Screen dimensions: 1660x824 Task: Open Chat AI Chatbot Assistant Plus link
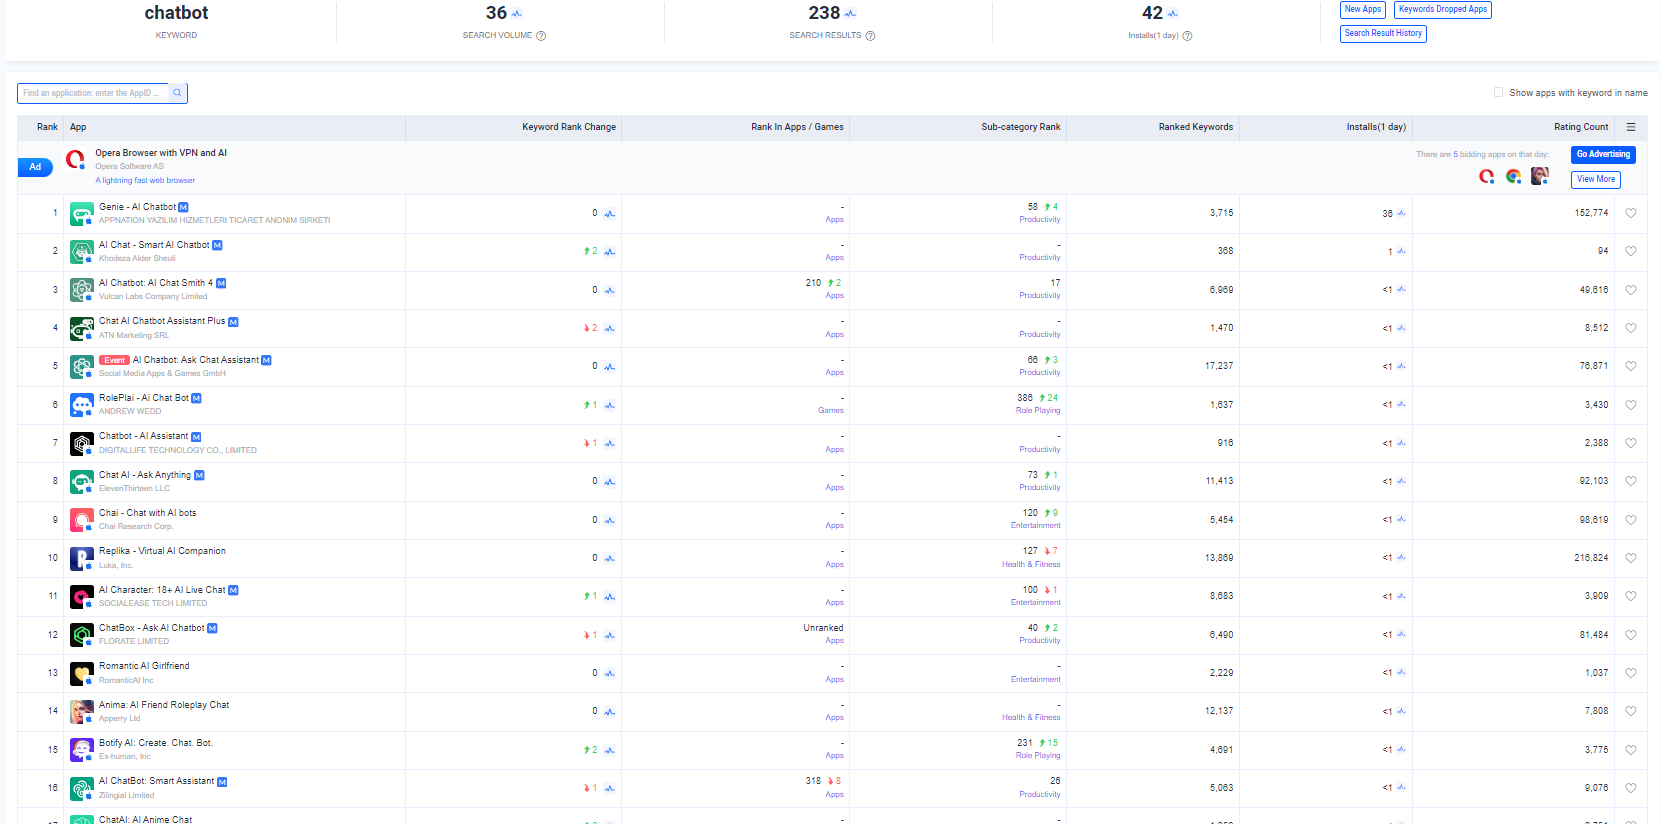coord(162,321)
